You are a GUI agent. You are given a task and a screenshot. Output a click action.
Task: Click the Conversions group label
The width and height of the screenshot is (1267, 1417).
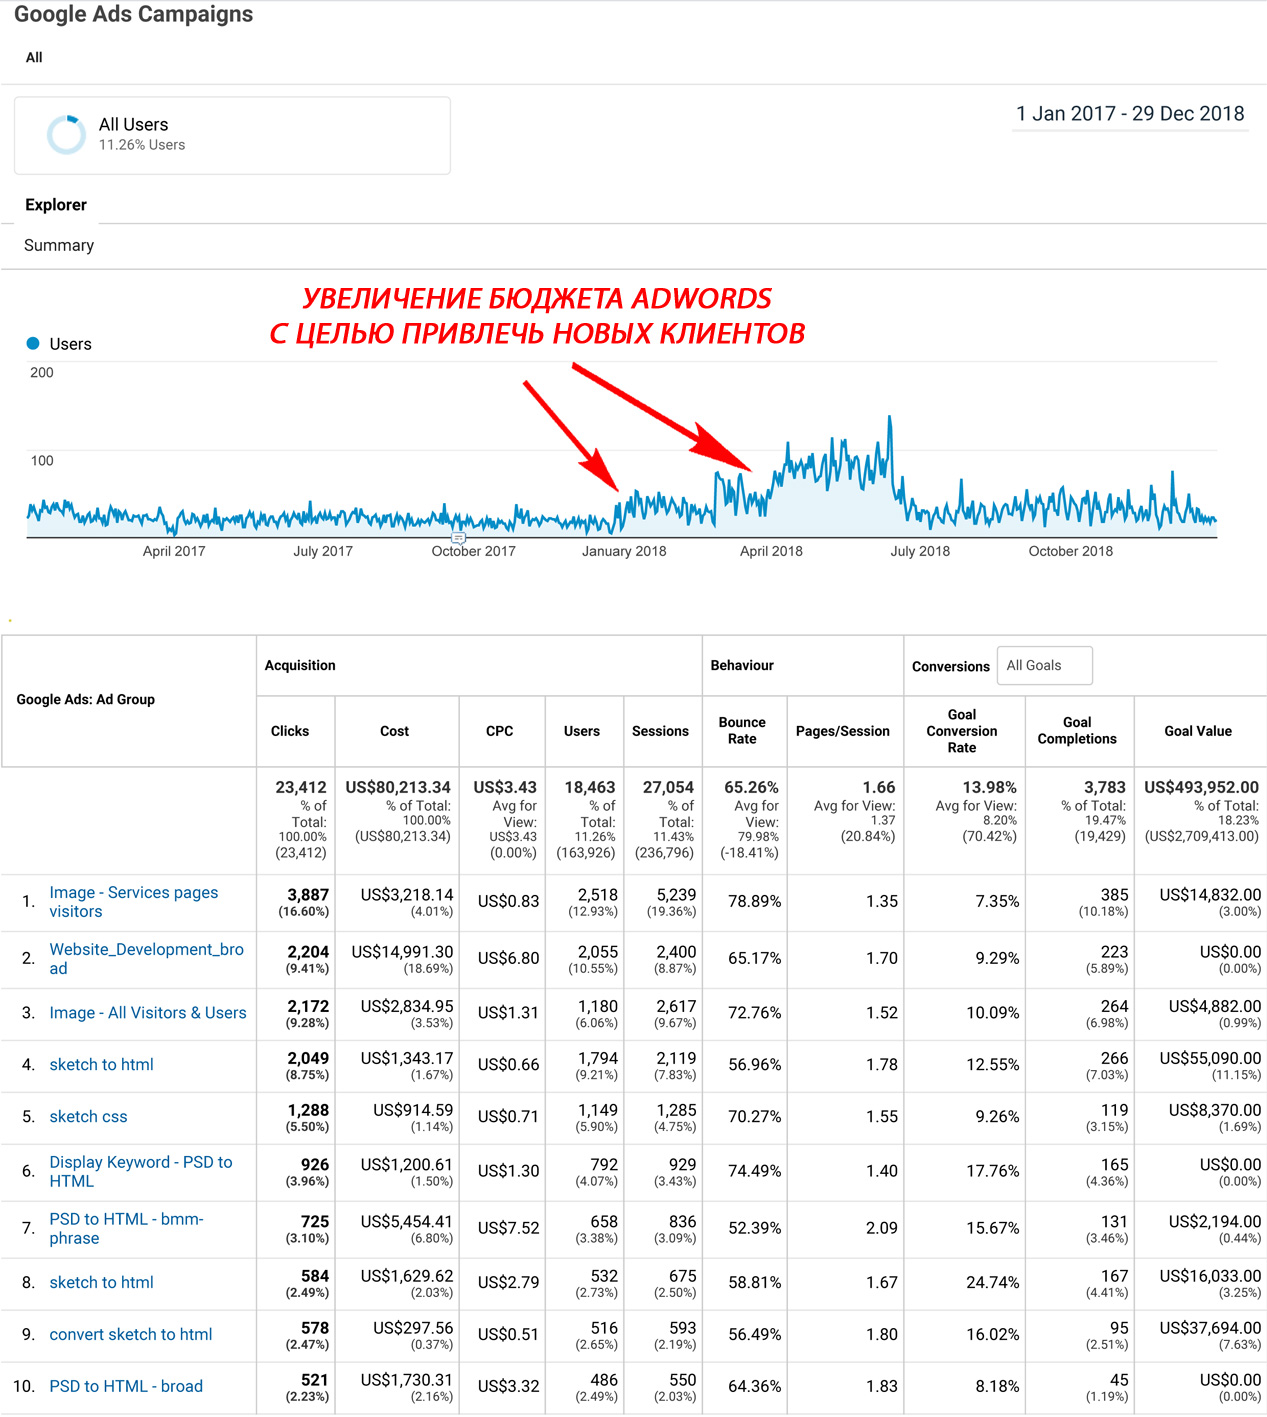pos(951,666)
